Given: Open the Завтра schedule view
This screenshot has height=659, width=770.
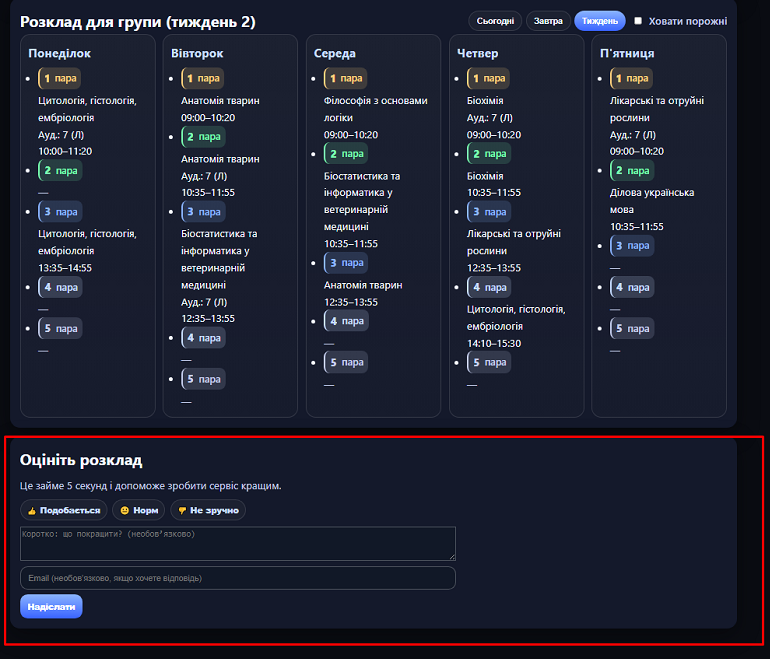Looking at the screenshot, I should tap(548, 21).
